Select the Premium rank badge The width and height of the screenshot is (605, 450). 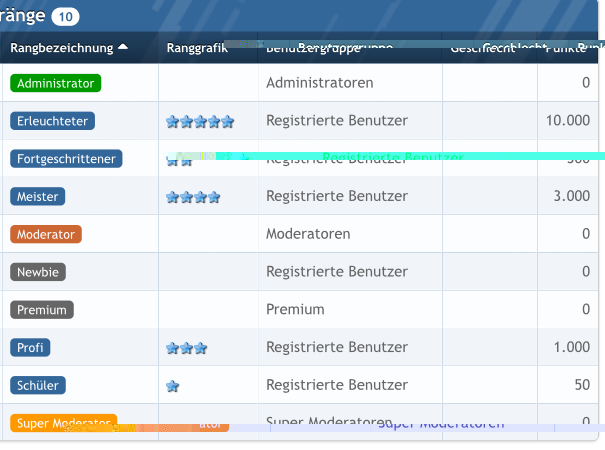[42, 310]
